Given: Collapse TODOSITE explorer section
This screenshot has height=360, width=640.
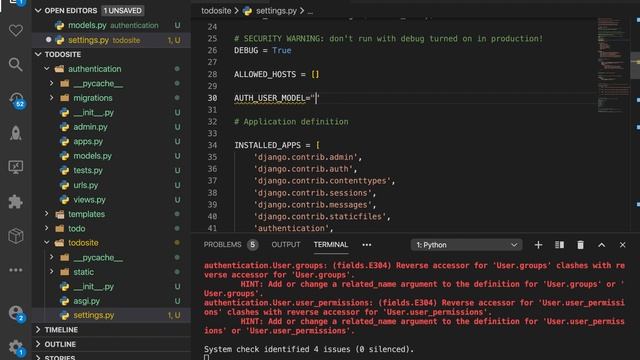Looking at the screenshot, I should tap(38, 54).
